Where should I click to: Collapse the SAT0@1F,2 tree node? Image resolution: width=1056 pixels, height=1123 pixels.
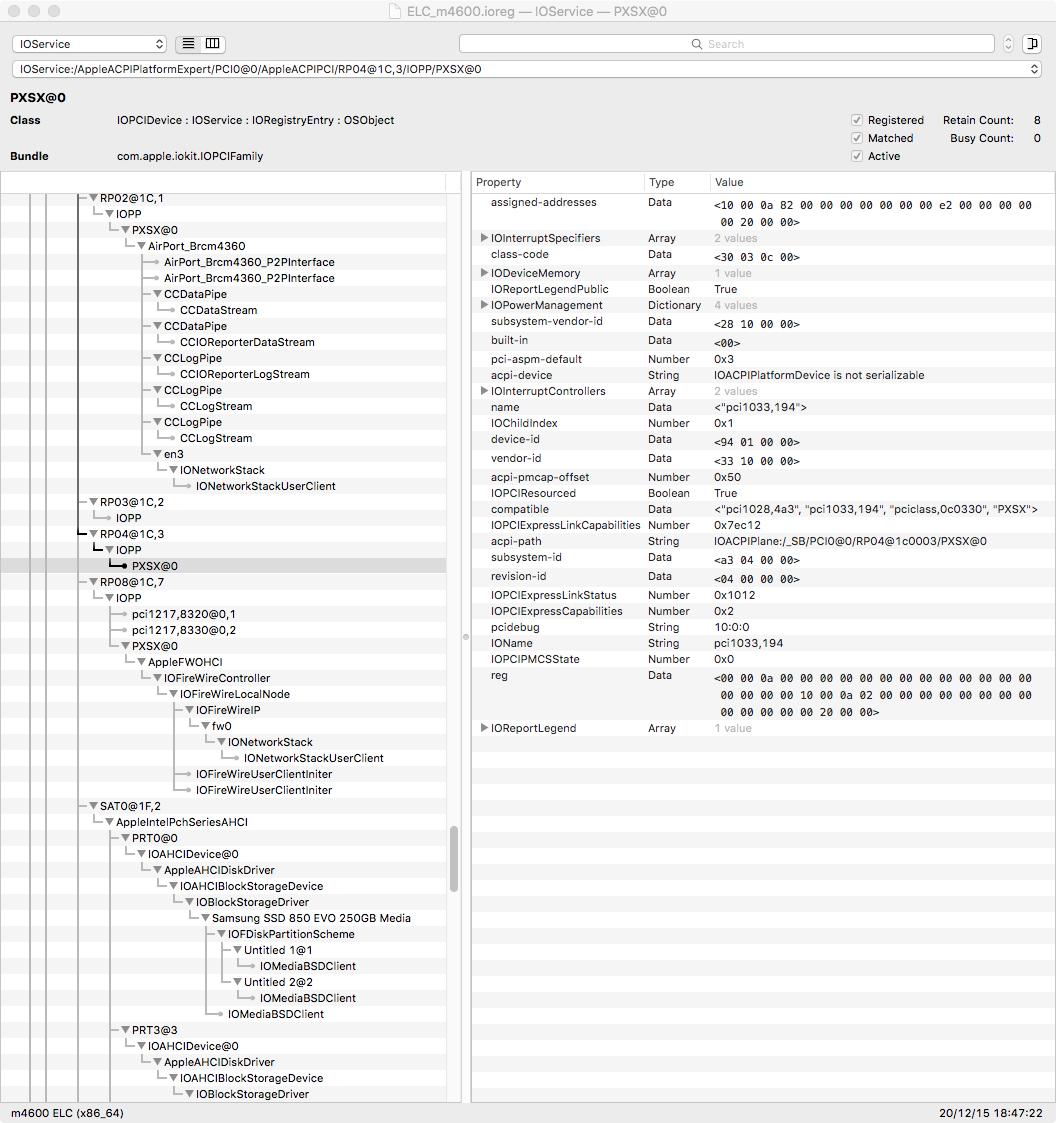94,806
